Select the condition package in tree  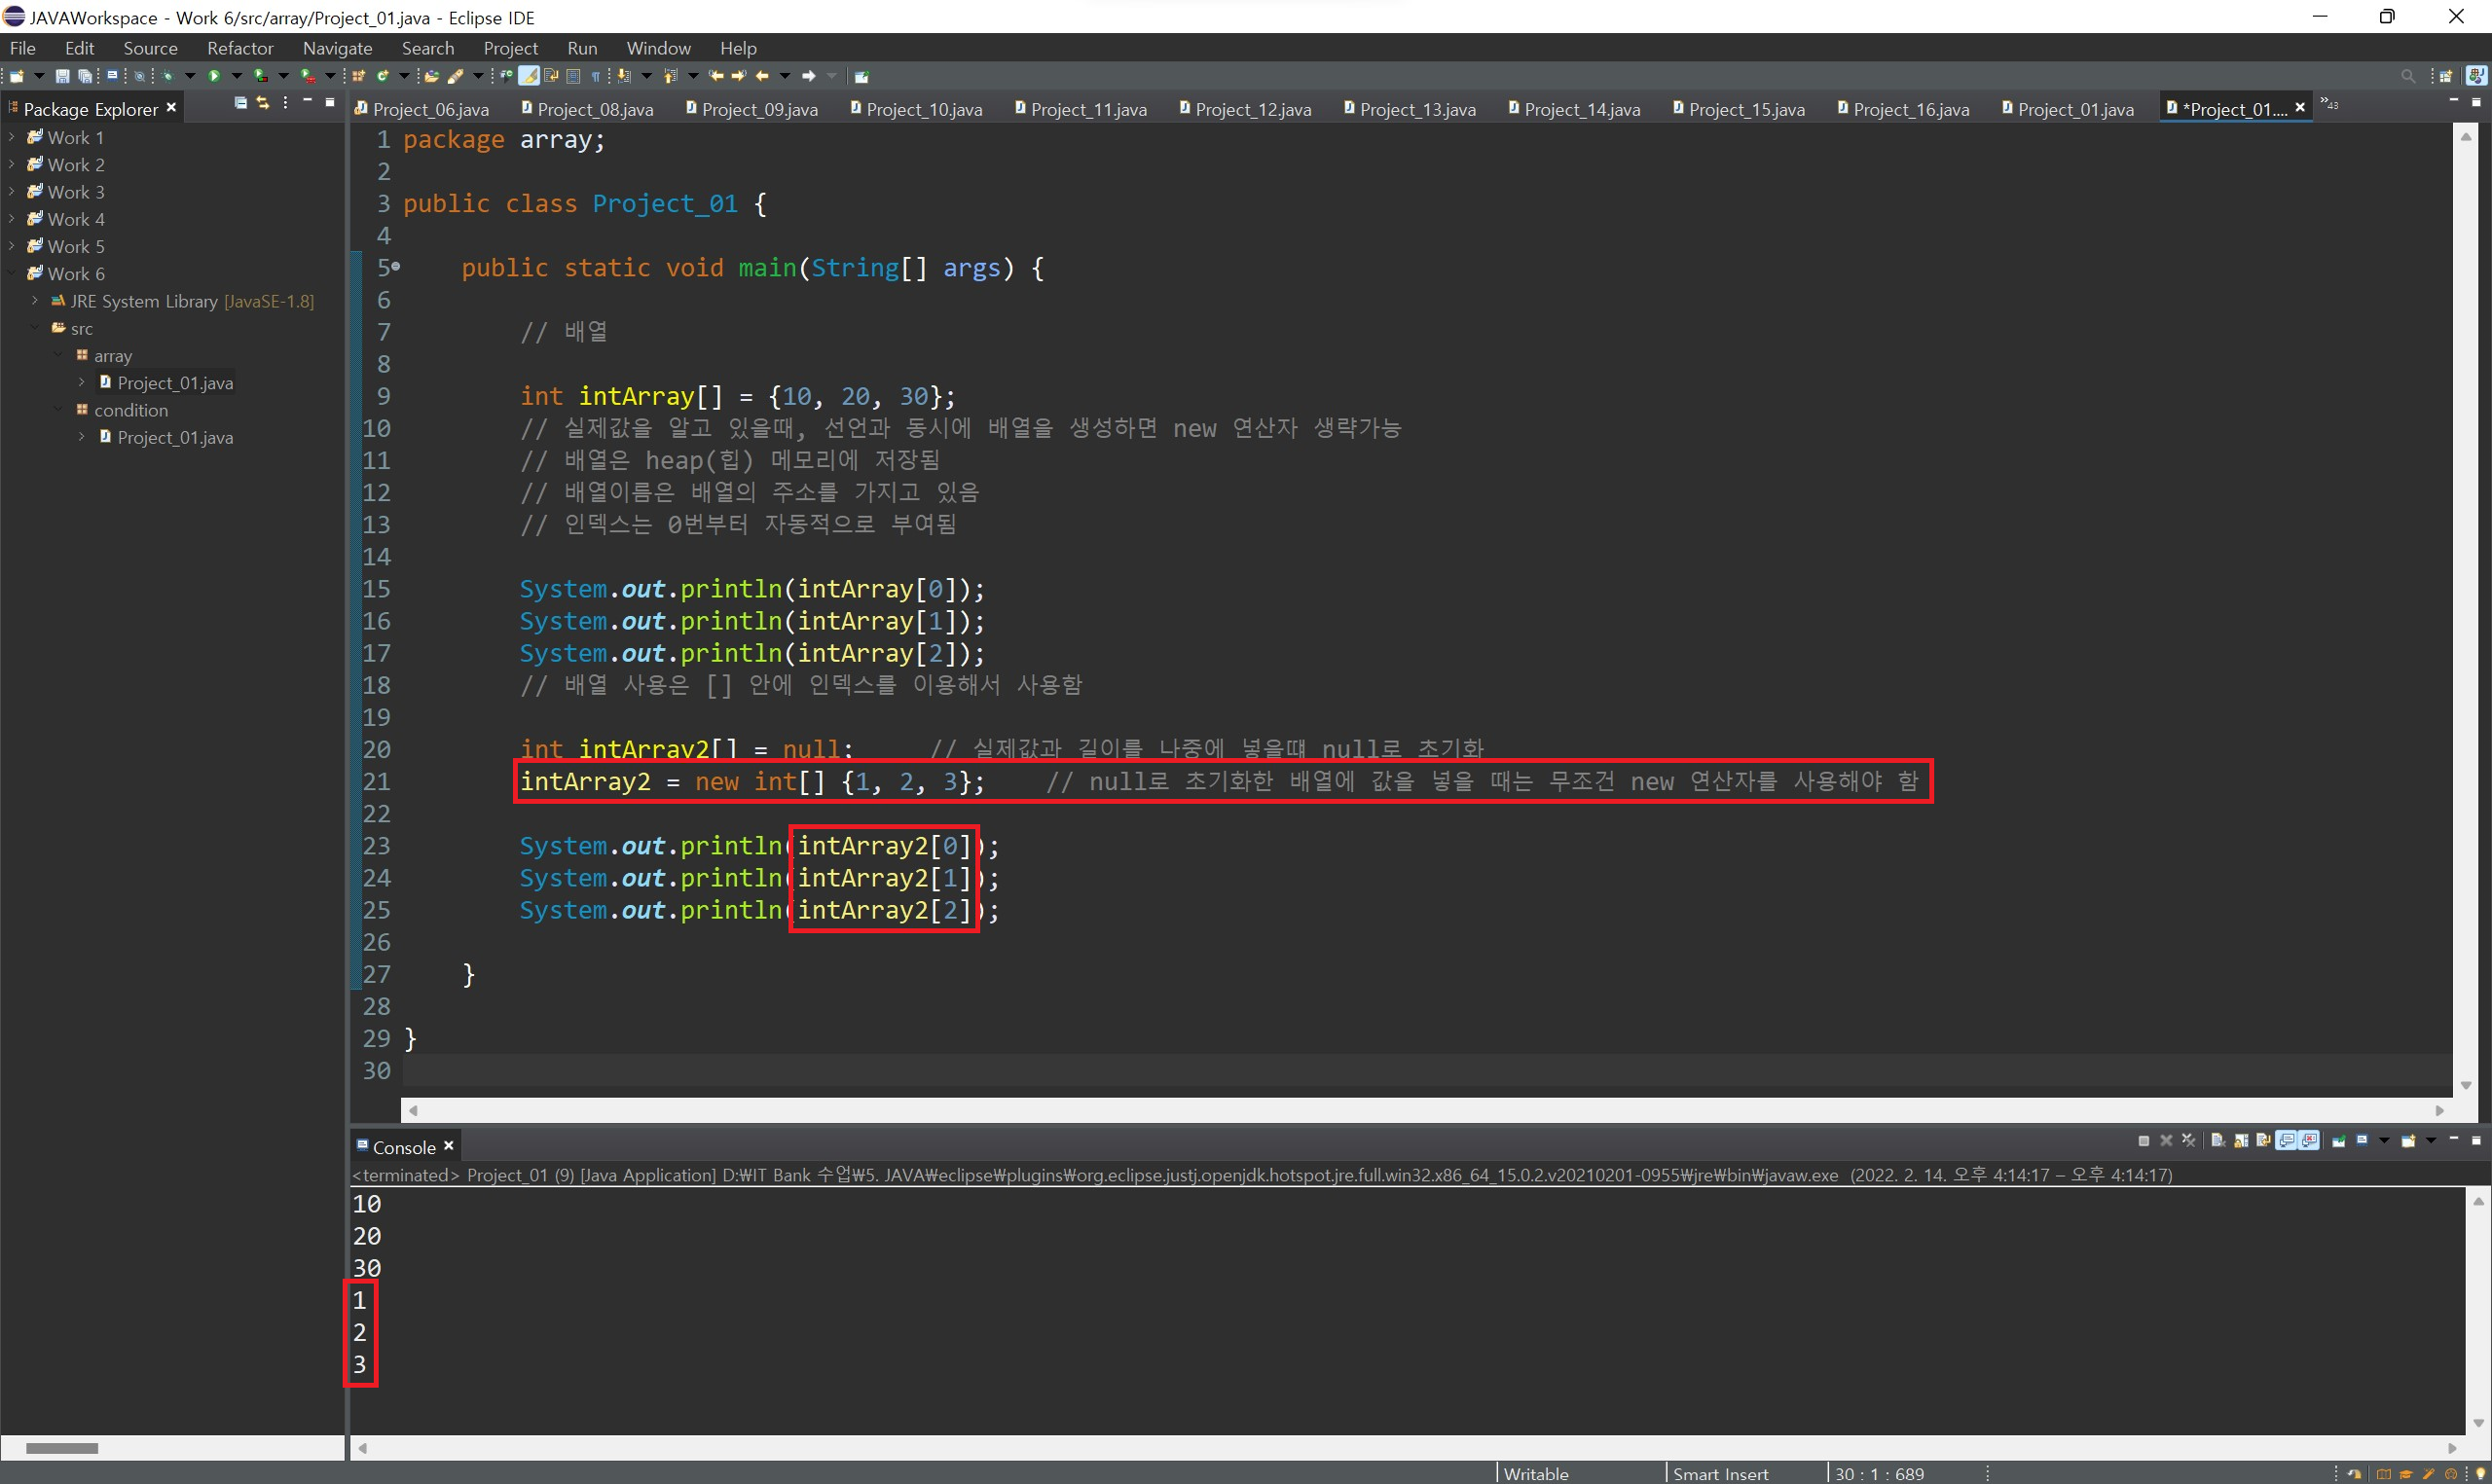(131, 410)
